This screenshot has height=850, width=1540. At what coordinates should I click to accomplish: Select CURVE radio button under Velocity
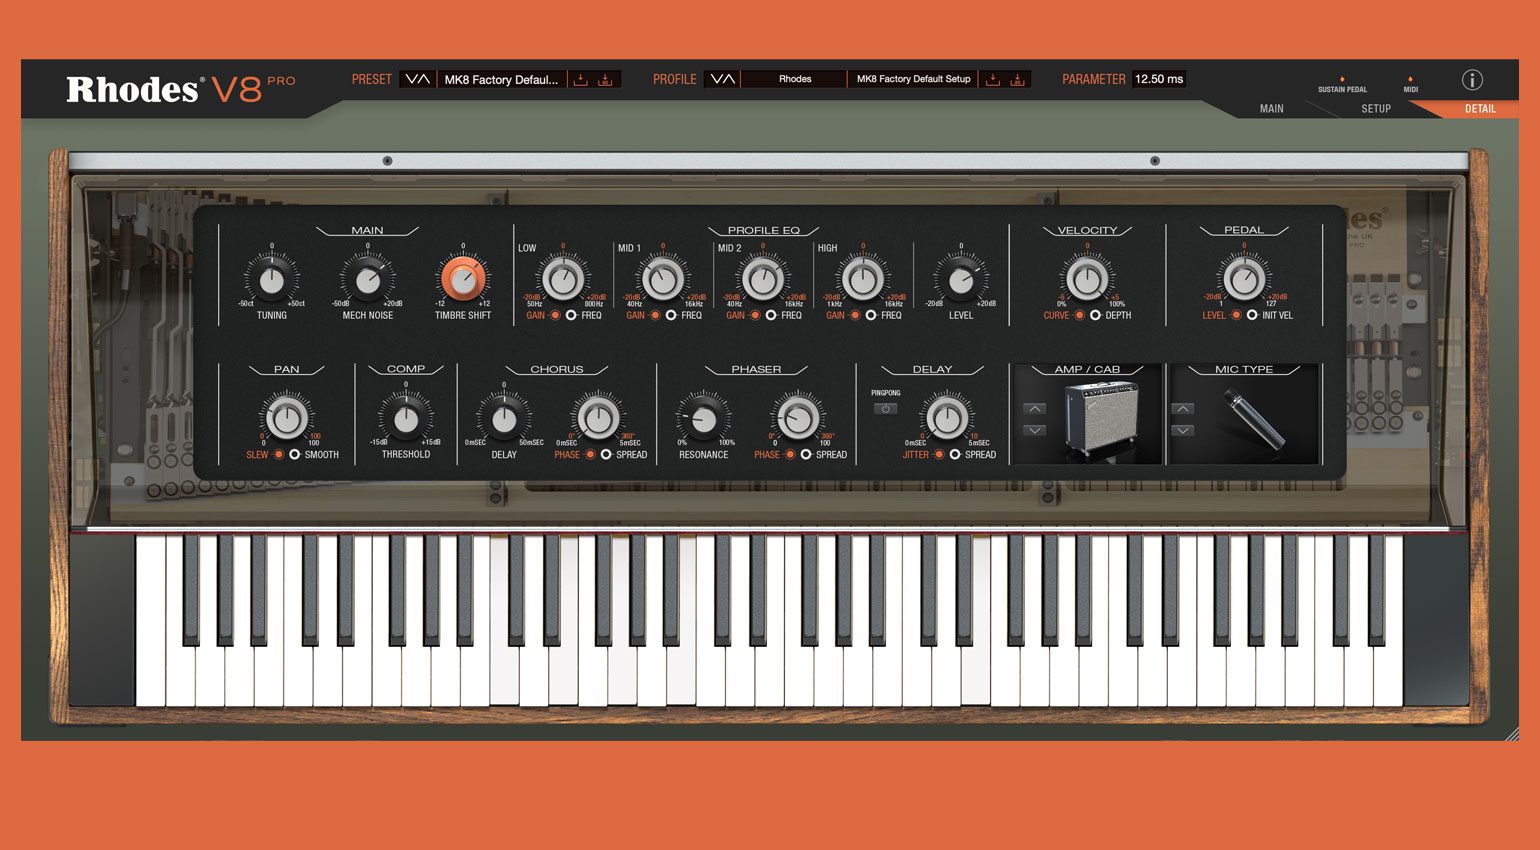pos(1079,315)
